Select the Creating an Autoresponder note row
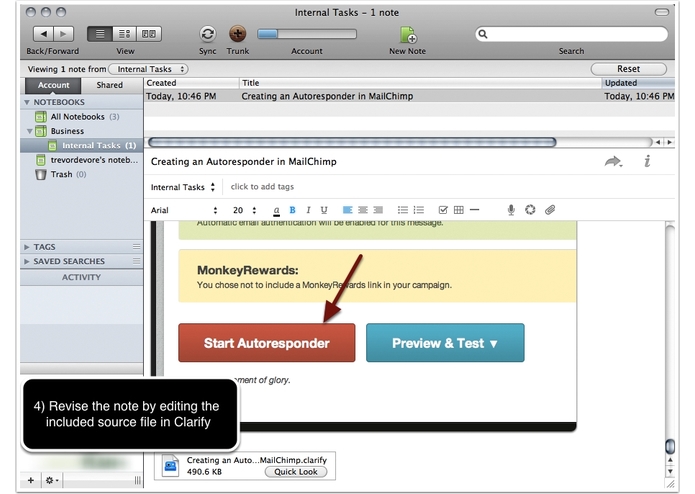The image size is (695, 494). pos(410,97)
